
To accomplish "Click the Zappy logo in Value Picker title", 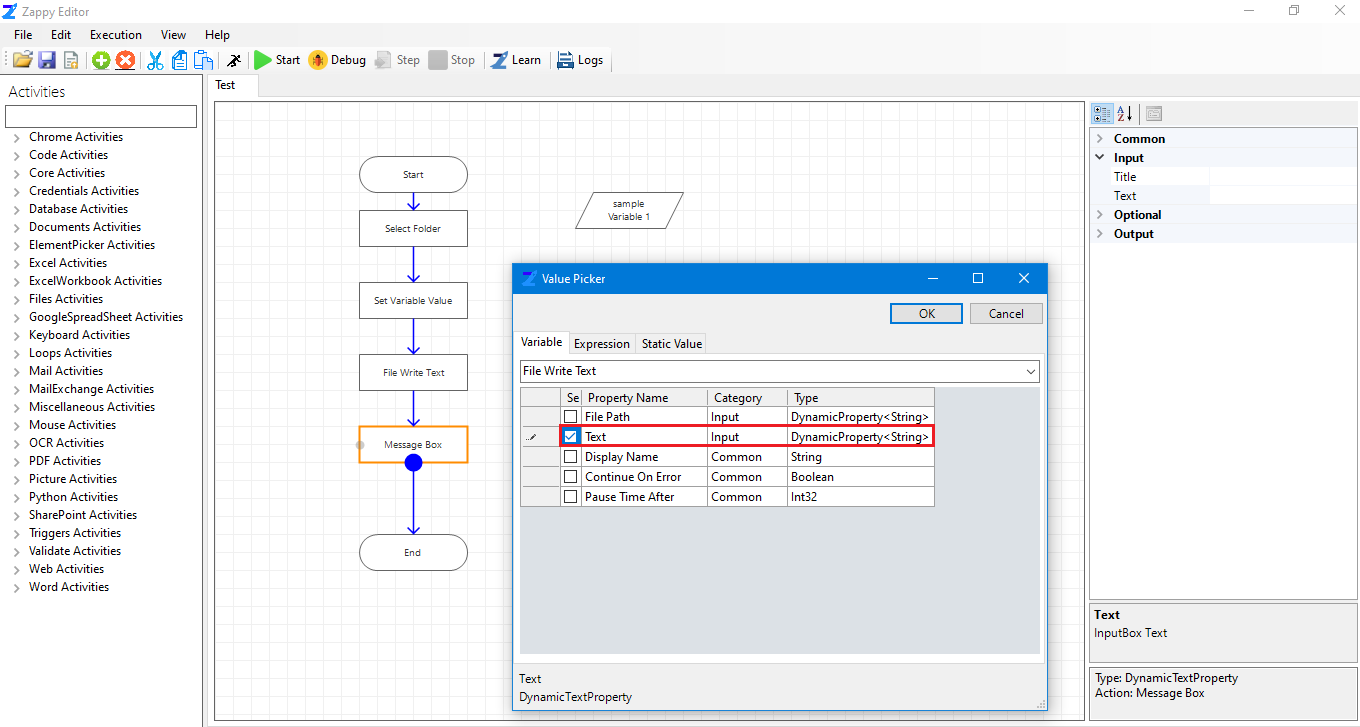I will coord(528,278).
